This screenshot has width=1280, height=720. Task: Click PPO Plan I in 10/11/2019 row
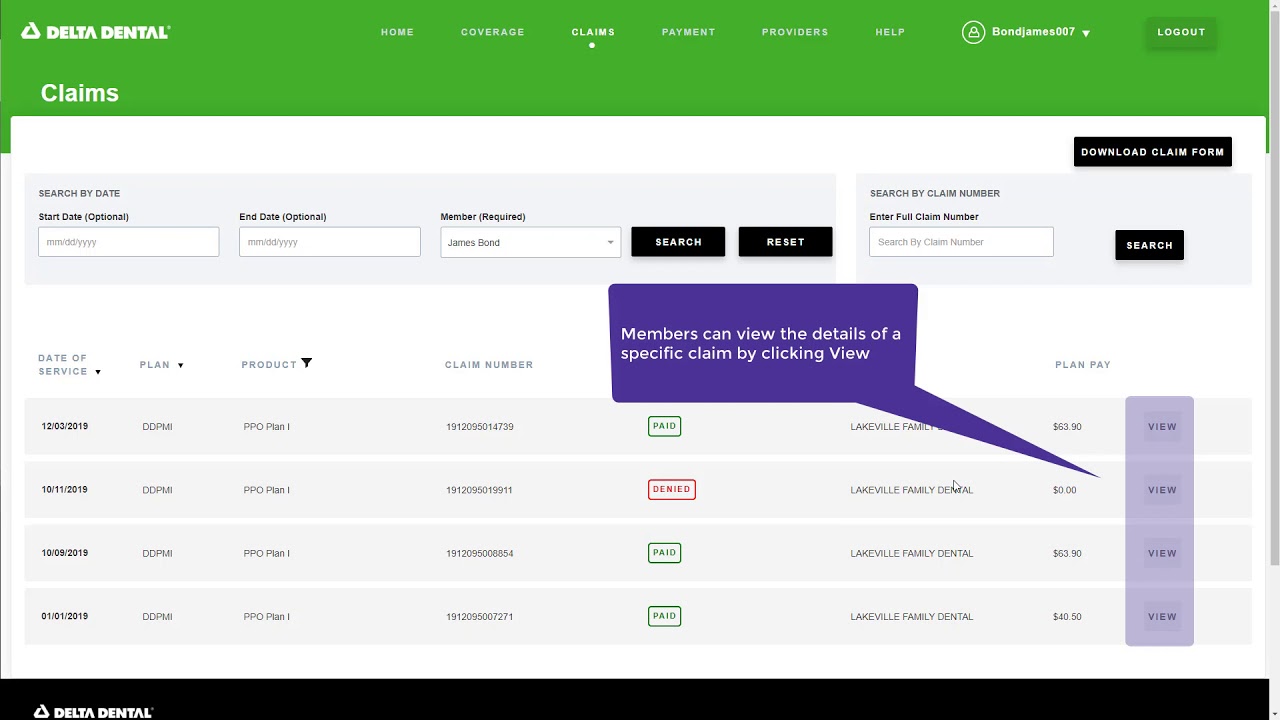point(267,490)
